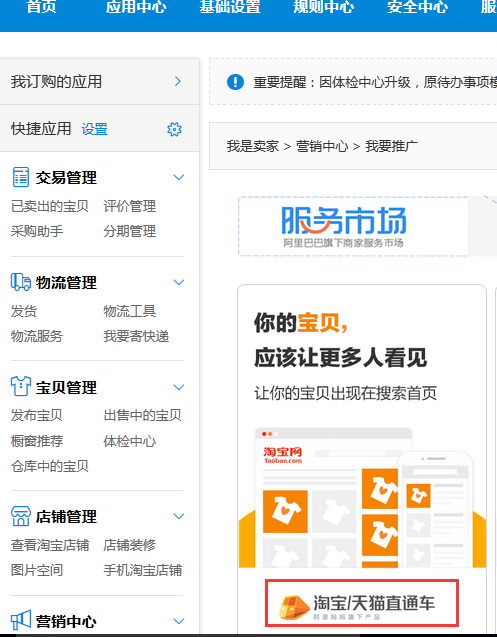Open 评价管理 link
Screen dimensions: 497x637
[129, 206]
